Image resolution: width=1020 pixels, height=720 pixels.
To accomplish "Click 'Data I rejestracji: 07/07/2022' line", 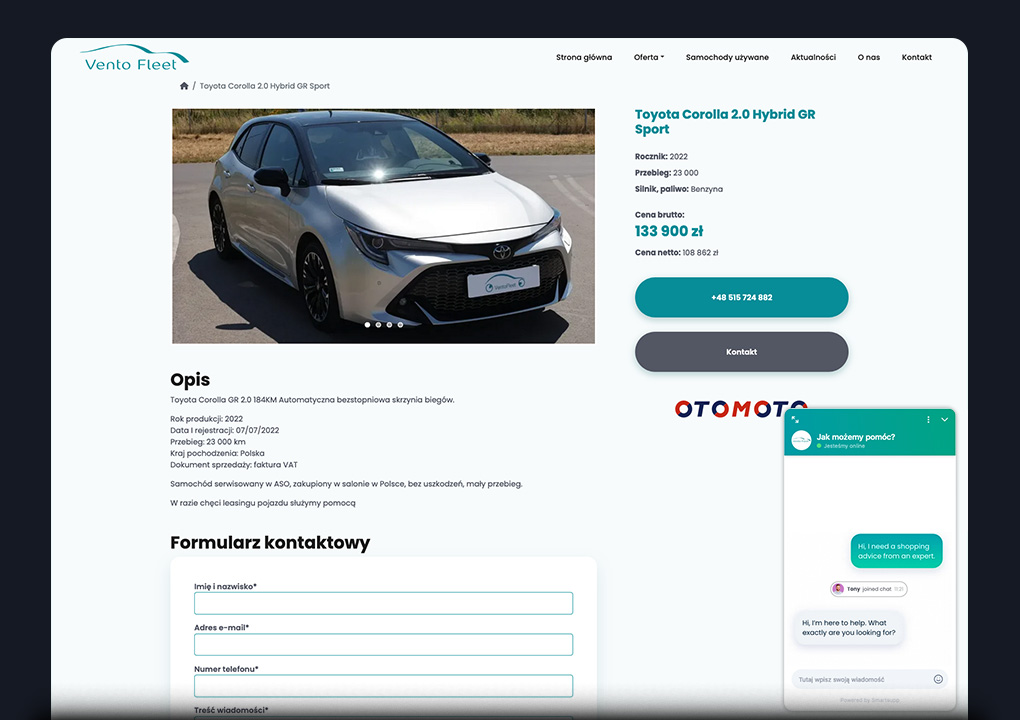I will [x=224, y=430].
